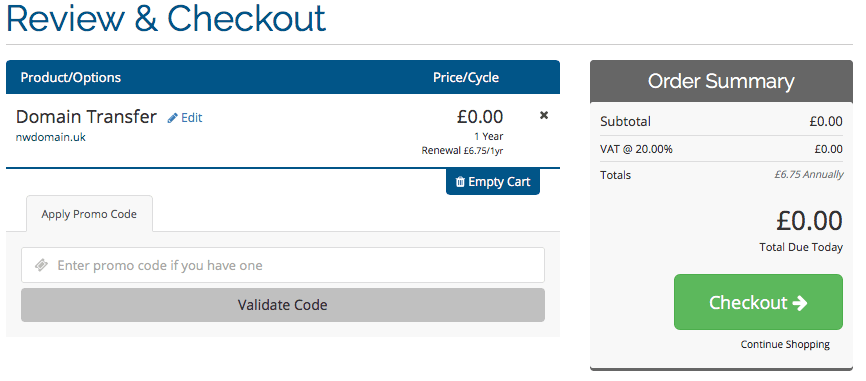Click the Order Summary header
The height and width of the screenshot is (381, 866).
721,81
